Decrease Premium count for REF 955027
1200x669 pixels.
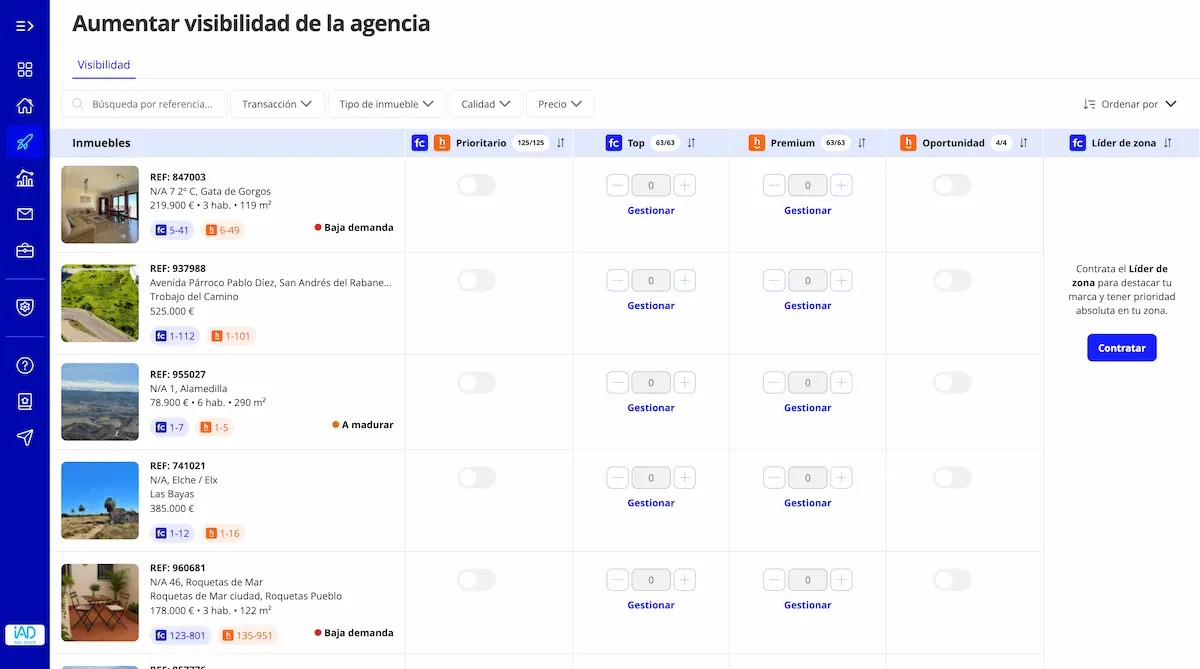point(775,382)
